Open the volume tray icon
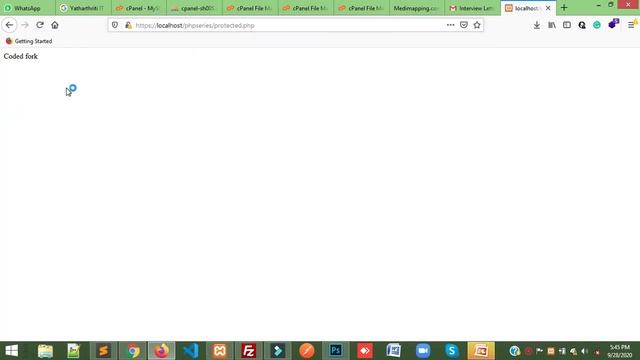 point(584,351)
